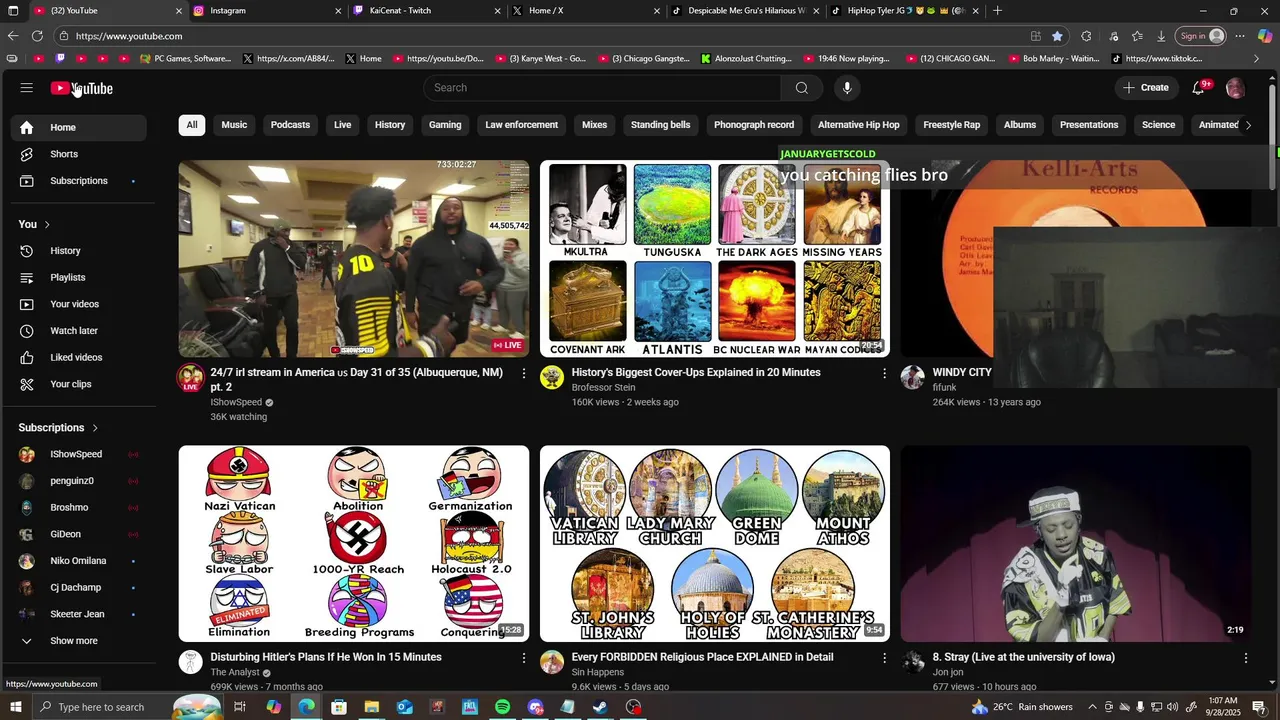Viewport: 1280px width, 720px height.
Task: Open the browser tab list dropdown
Action: pyautogui.click(x=12, y=11)
